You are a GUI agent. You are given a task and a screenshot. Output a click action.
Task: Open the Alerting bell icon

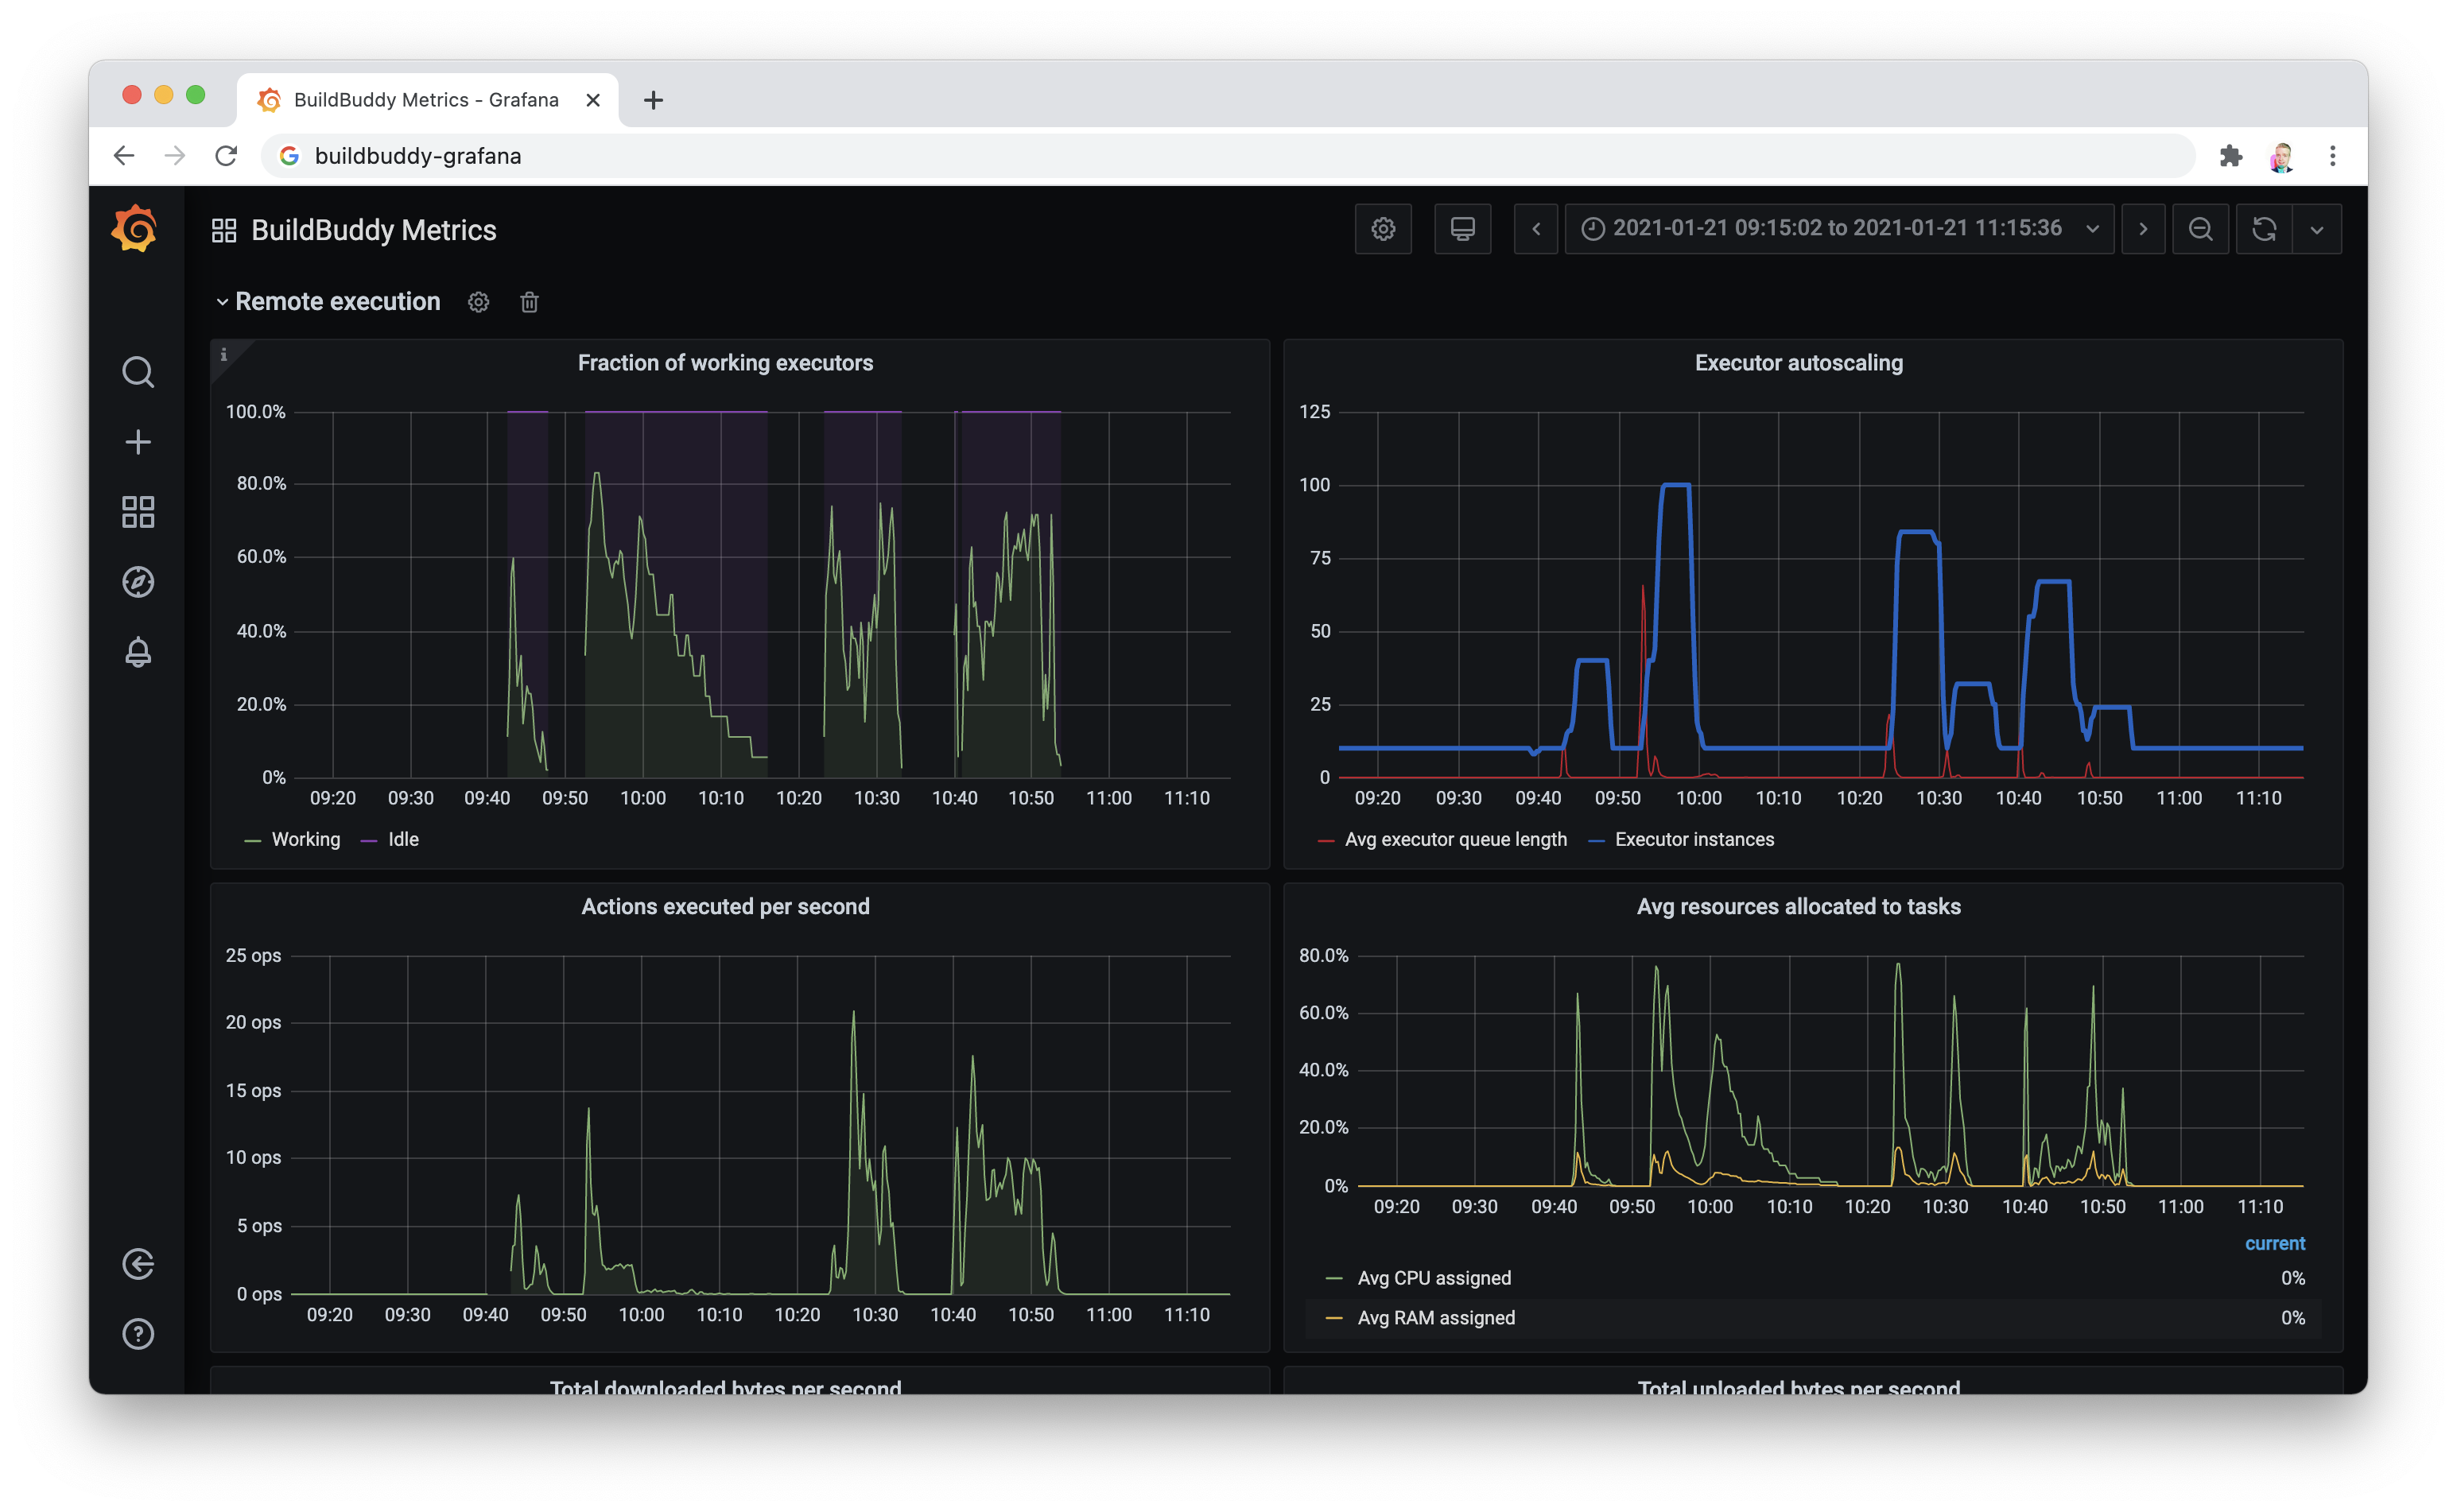[x=138, y=652]
